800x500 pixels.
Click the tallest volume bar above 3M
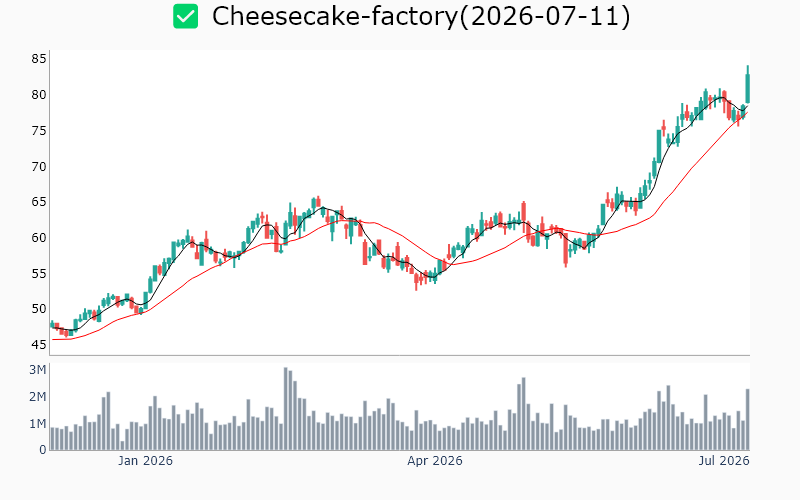tap(286, 409)
